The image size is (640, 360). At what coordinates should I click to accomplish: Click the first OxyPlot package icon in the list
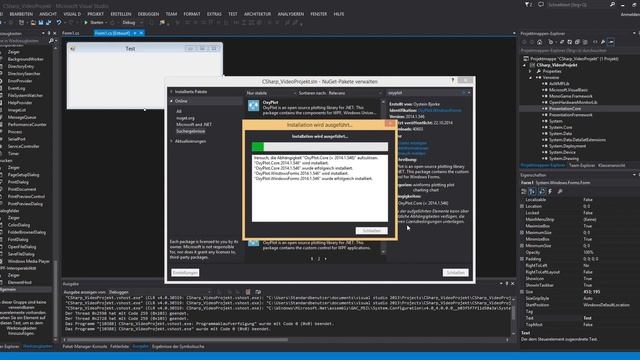[253, 106]
